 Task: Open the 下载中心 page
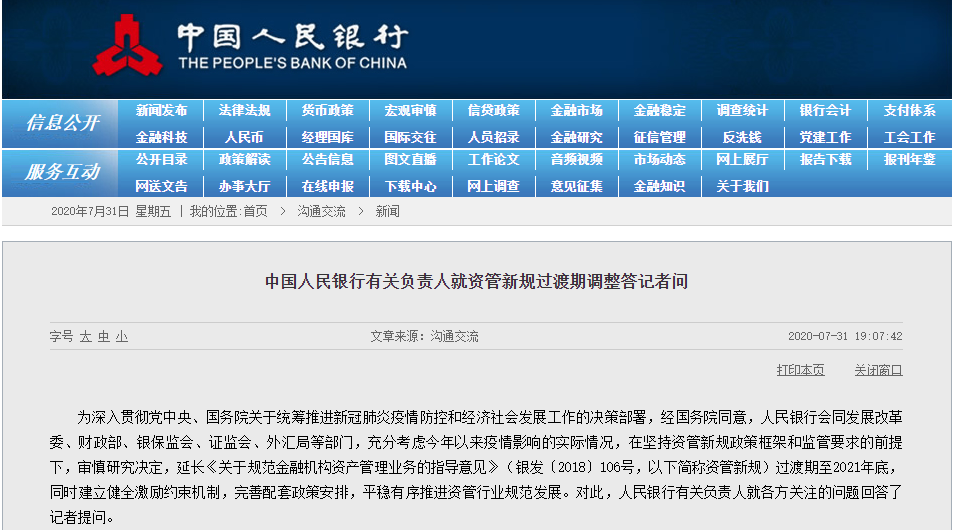click(410, 186)
